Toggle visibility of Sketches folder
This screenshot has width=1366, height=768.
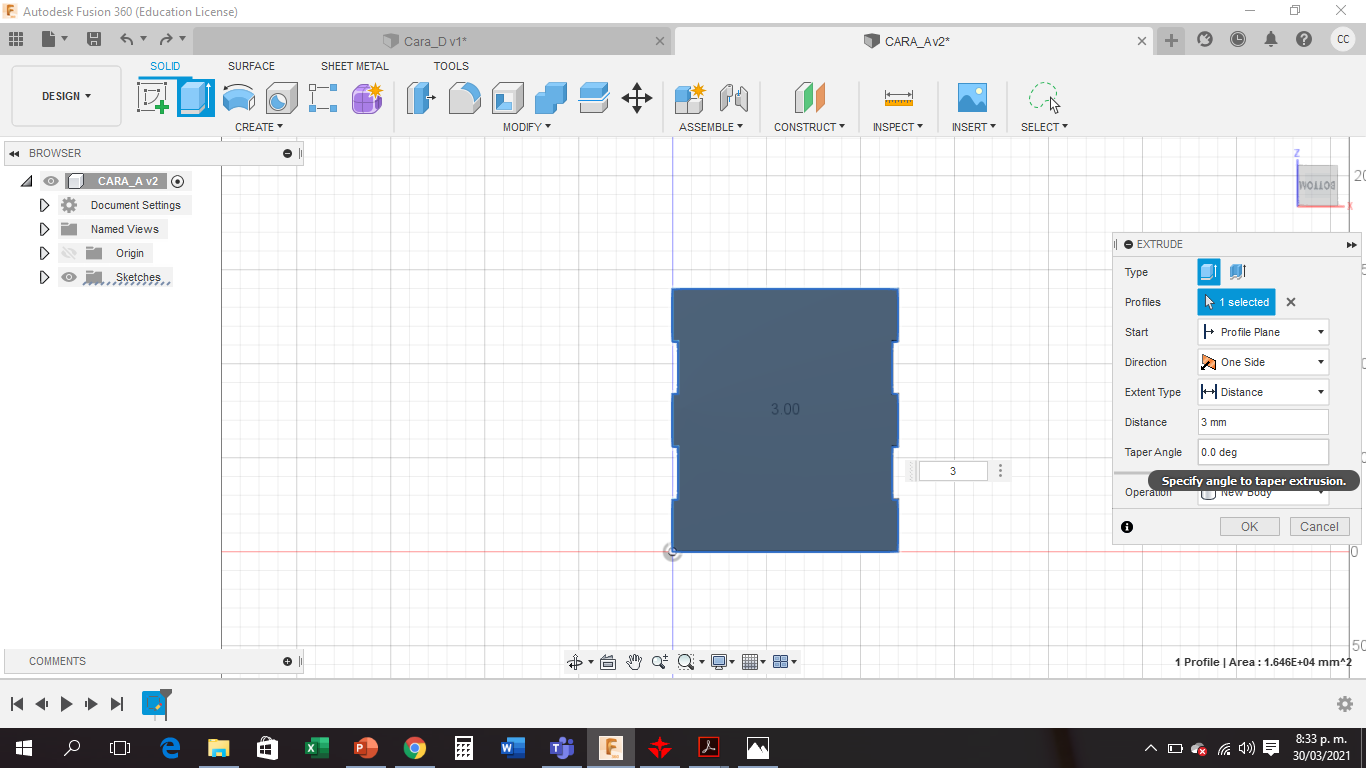[x=68, y=277]
